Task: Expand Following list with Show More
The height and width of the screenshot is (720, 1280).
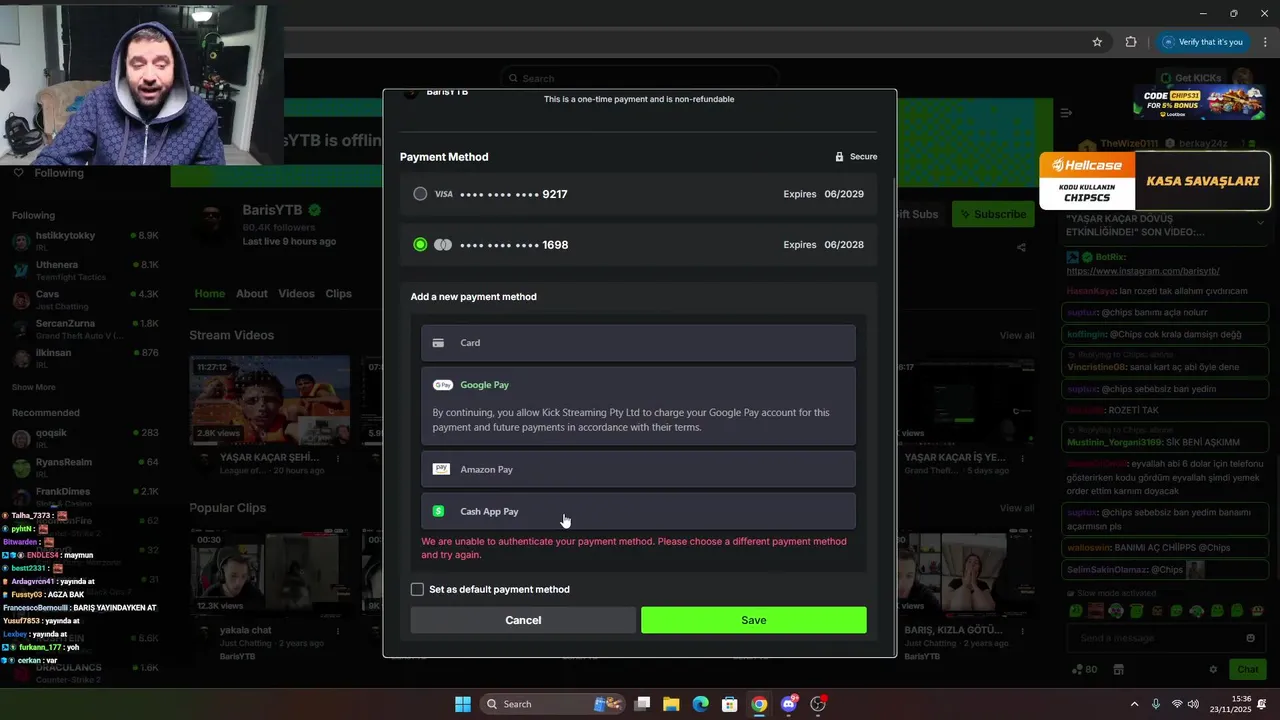Action: click(x=33, y=387)
